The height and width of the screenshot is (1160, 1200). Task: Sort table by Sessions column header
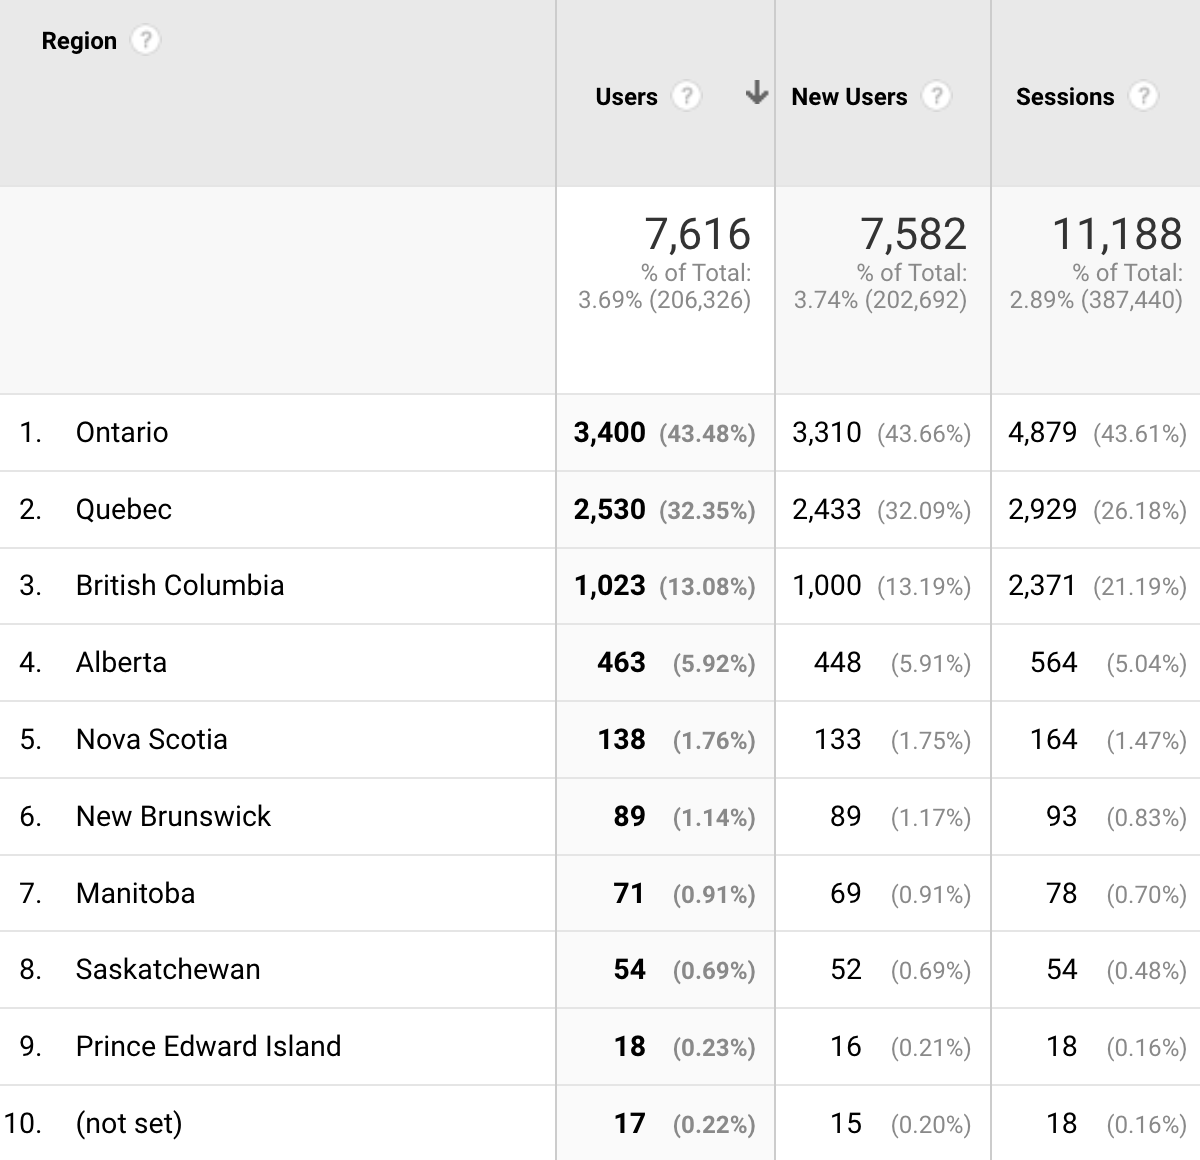(x=1064, y=97)
